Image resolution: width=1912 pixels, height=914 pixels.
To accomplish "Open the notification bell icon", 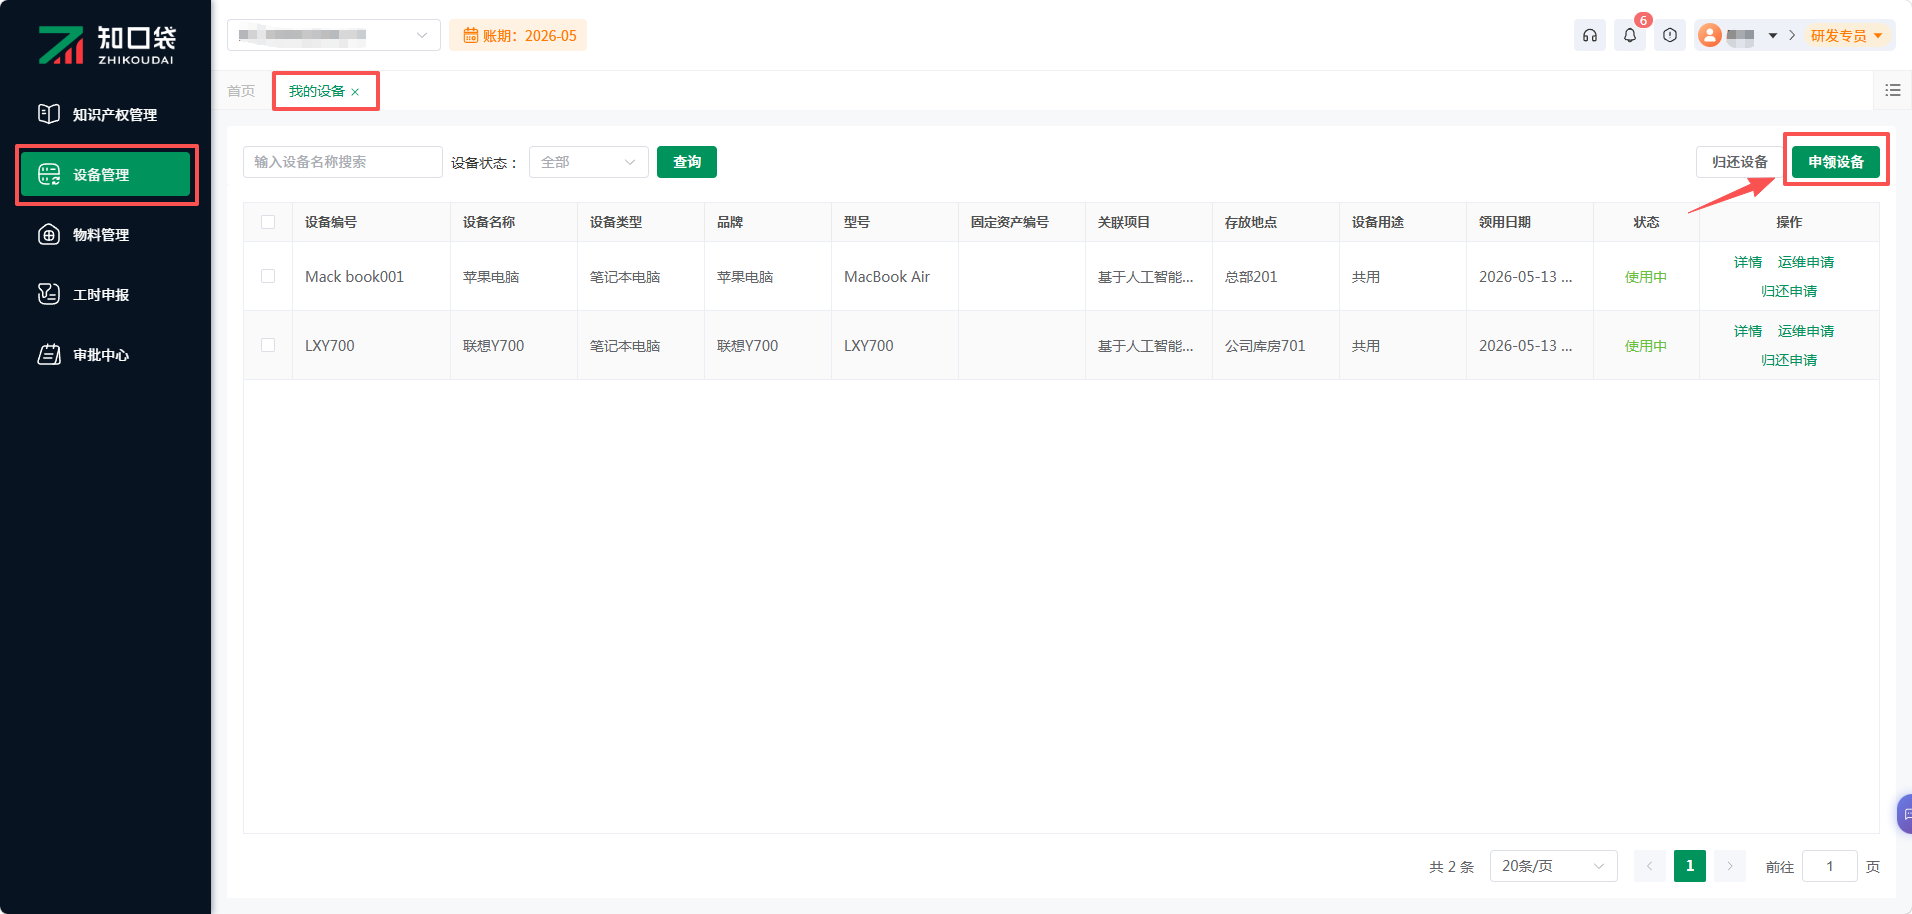I will [1630, 35].
